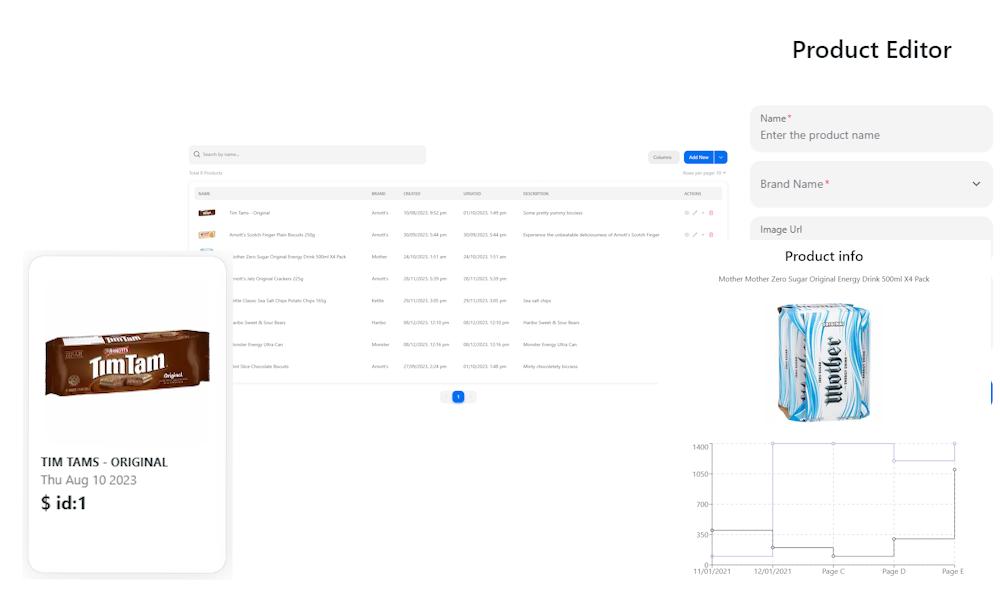Sort by the CREATED column header

[x=412, y=194]
